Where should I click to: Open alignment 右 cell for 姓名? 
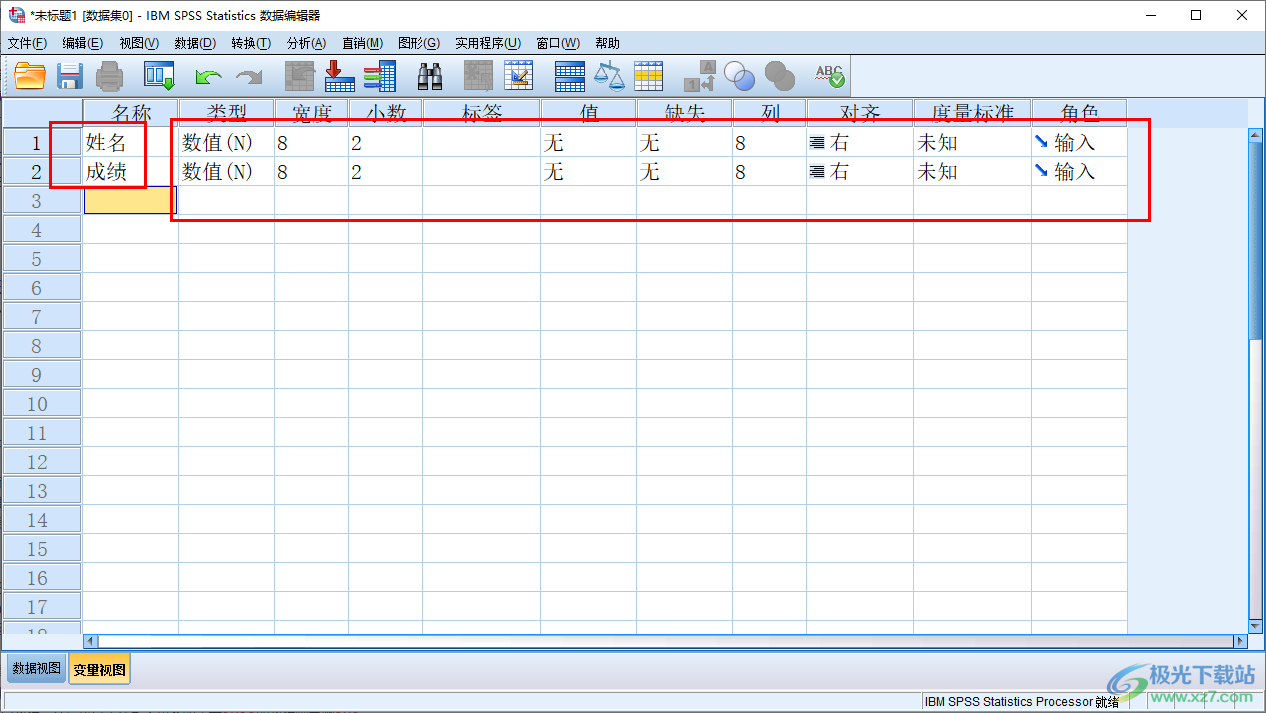pyautogui.click(x=860, y=143)
